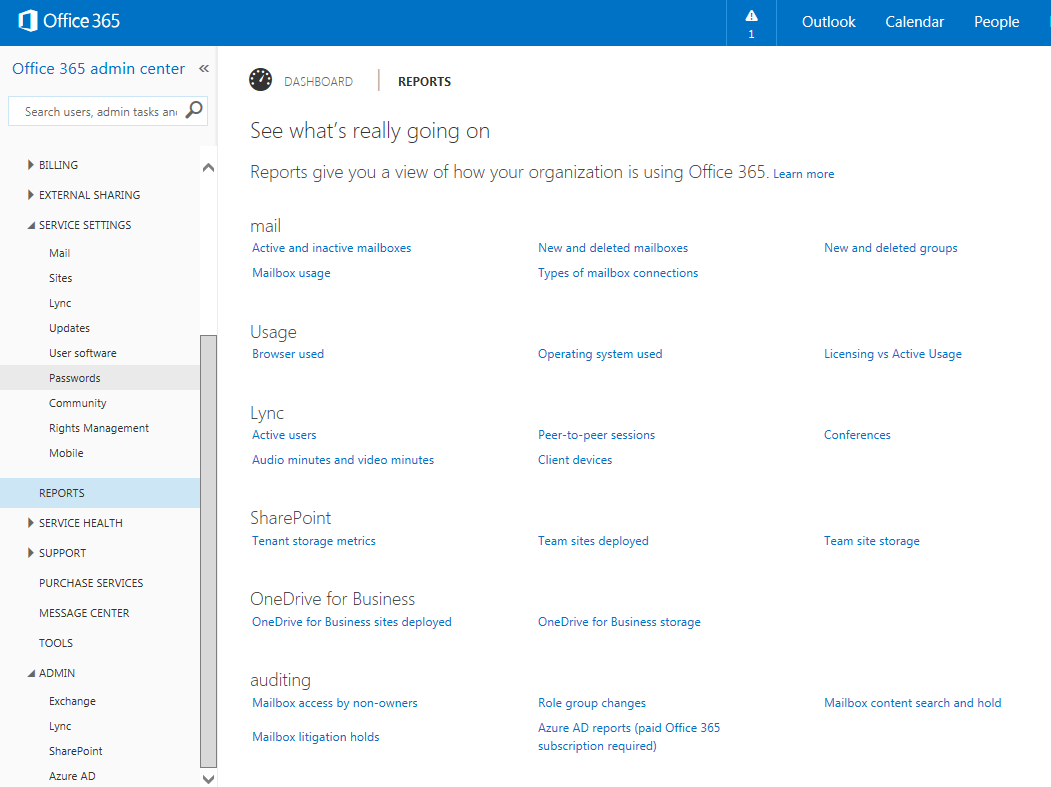Open Mailbox content search and hold

pos(912,703)
